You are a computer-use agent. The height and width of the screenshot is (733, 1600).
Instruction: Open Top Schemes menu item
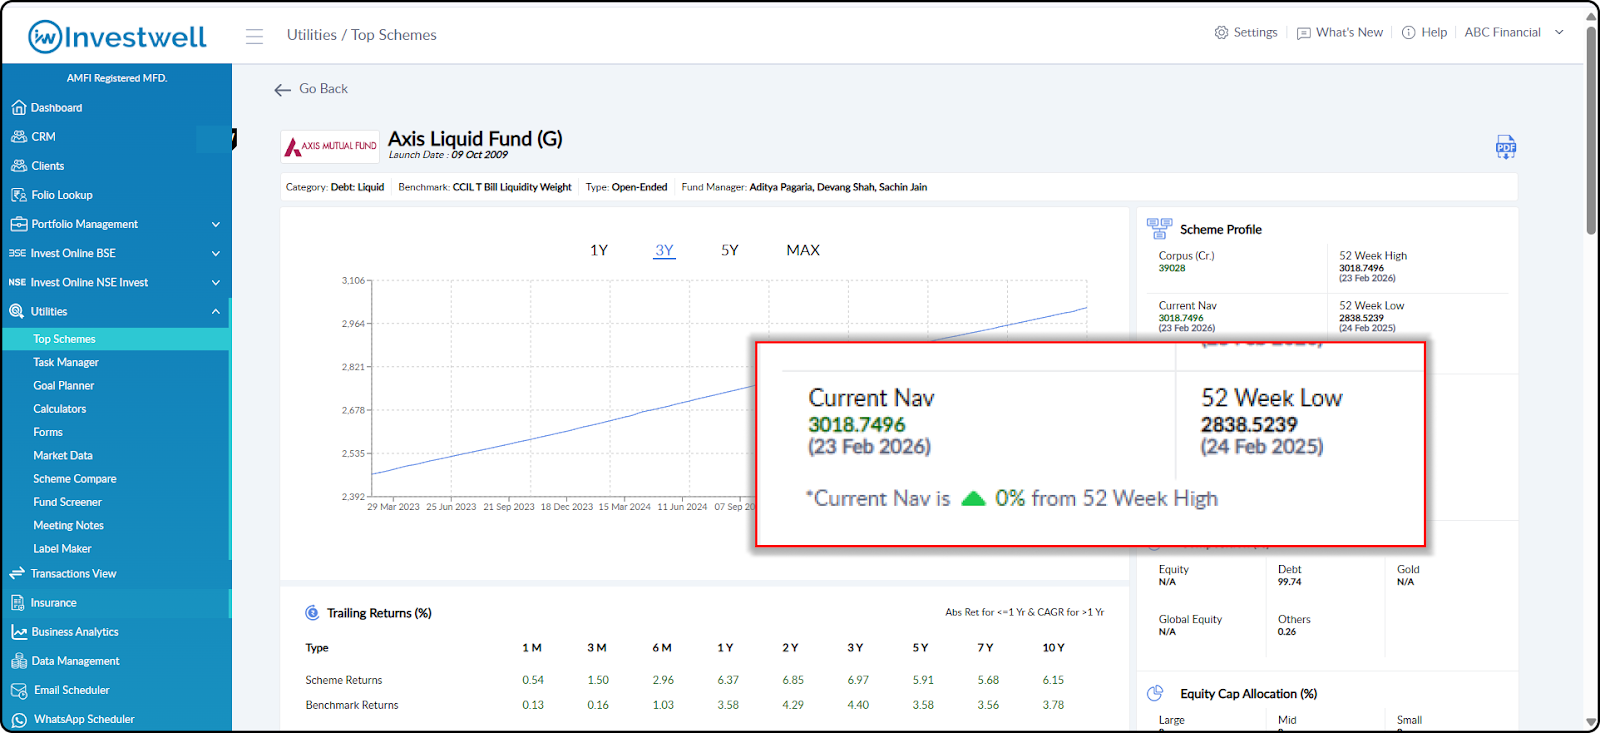(116, 339)
